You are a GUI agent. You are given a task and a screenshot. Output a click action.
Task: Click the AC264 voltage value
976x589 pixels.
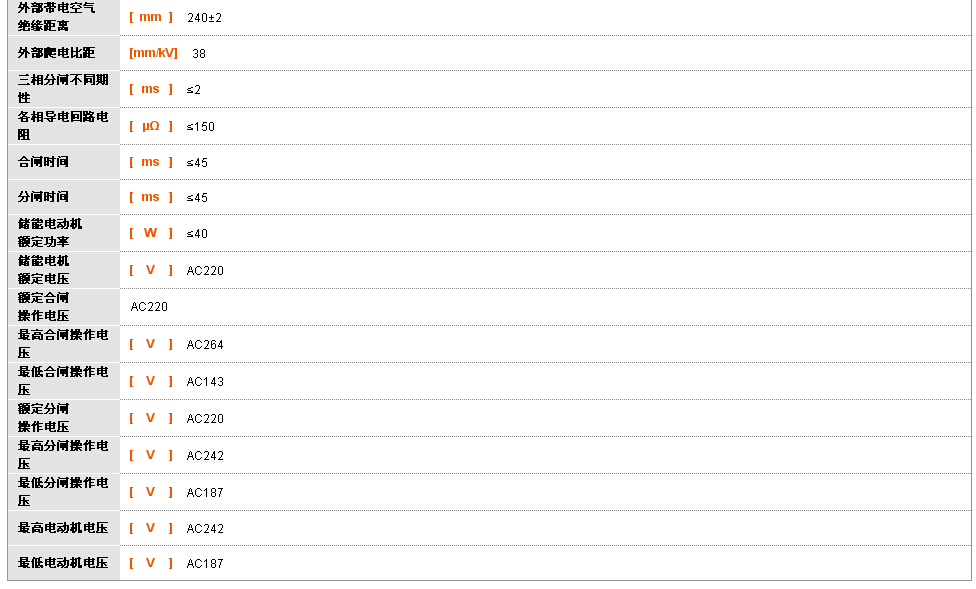point(205,345)
